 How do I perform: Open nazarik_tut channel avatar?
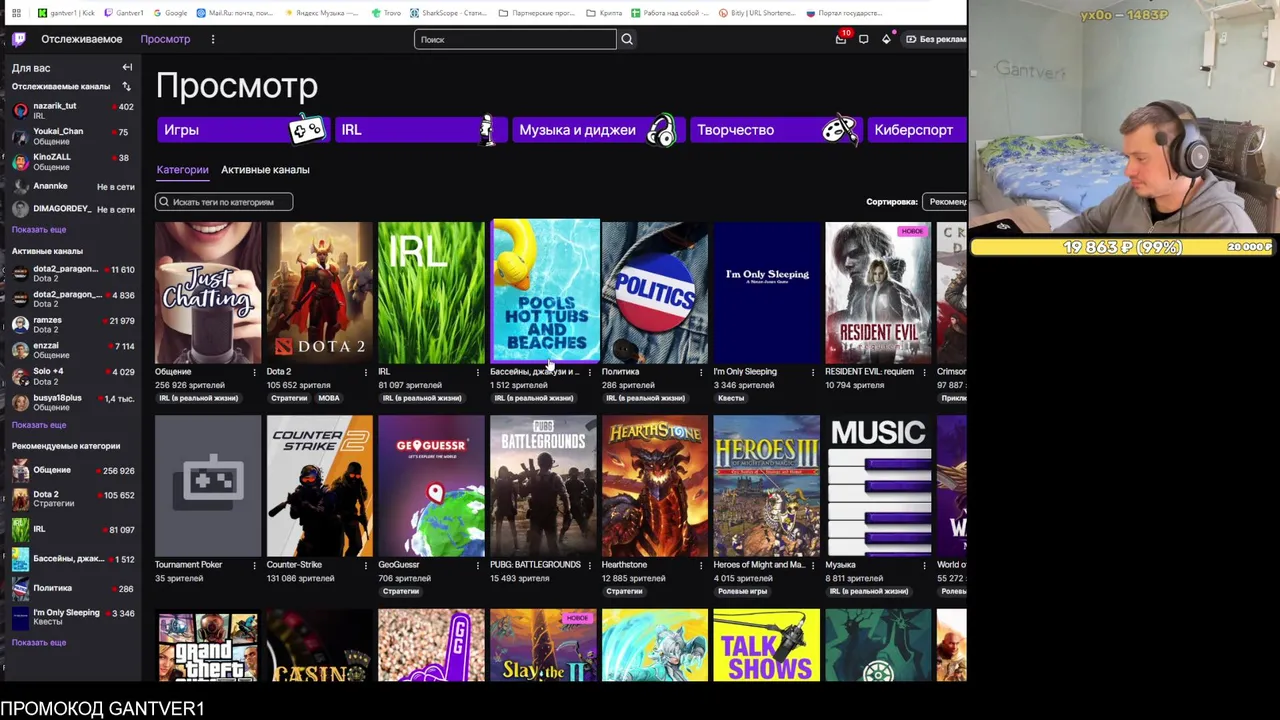(20, 110)
